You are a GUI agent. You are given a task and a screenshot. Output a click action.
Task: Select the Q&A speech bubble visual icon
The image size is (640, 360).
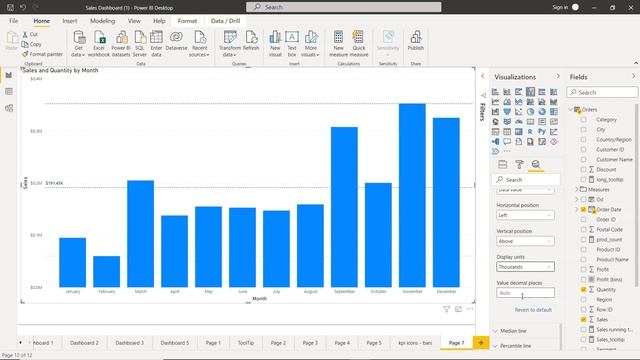pos(507,142)
